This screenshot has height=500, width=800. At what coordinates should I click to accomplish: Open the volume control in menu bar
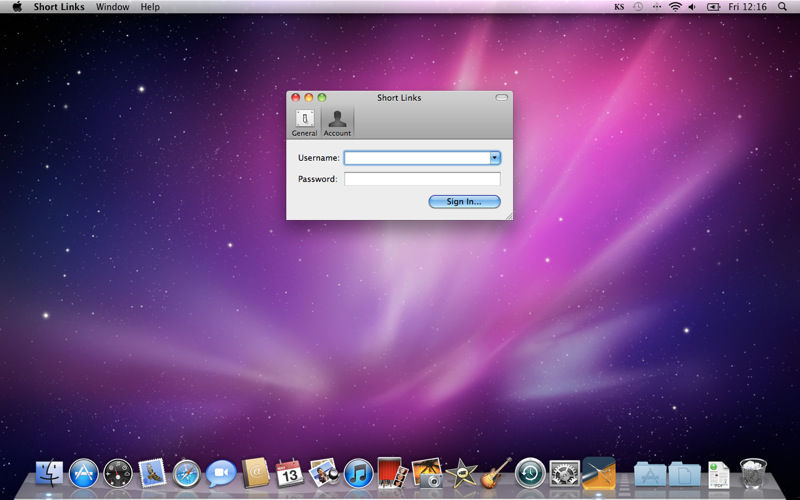692,7
